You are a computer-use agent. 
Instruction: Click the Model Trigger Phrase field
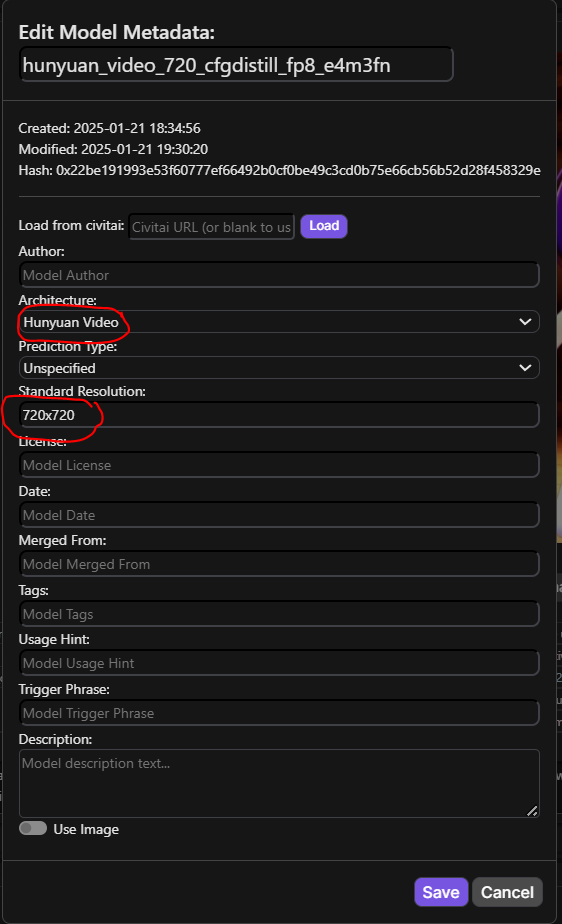pyautogui.click(x=279, y=713)
